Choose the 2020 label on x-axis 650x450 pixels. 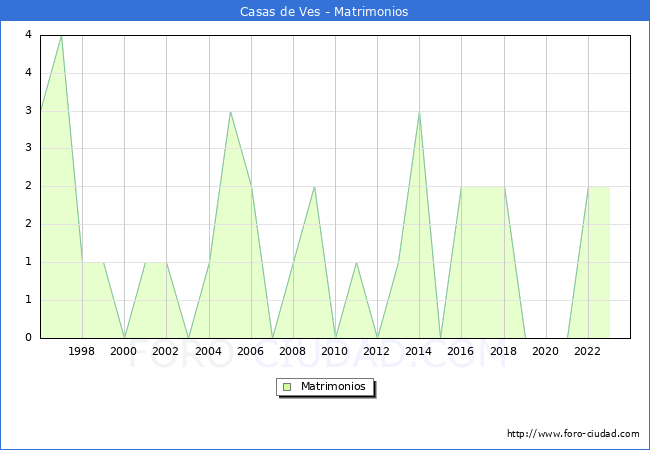click(x=545, y=351)
